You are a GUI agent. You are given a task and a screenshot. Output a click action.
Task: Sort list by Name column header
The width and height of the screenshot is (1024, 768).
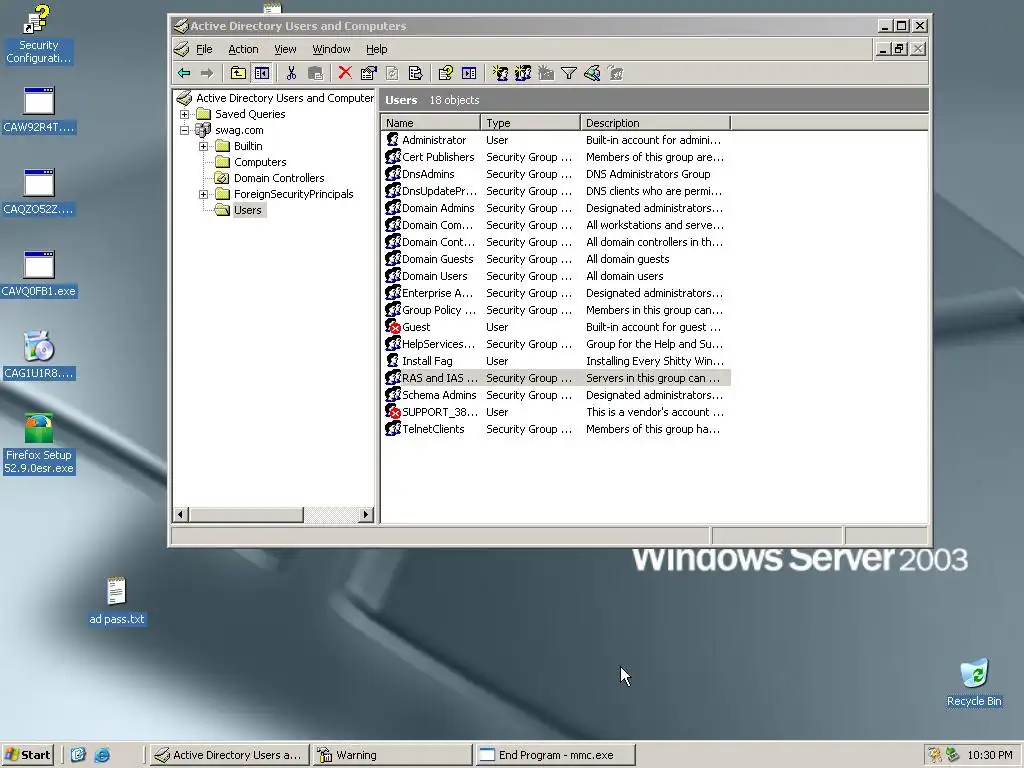[430, 123]
